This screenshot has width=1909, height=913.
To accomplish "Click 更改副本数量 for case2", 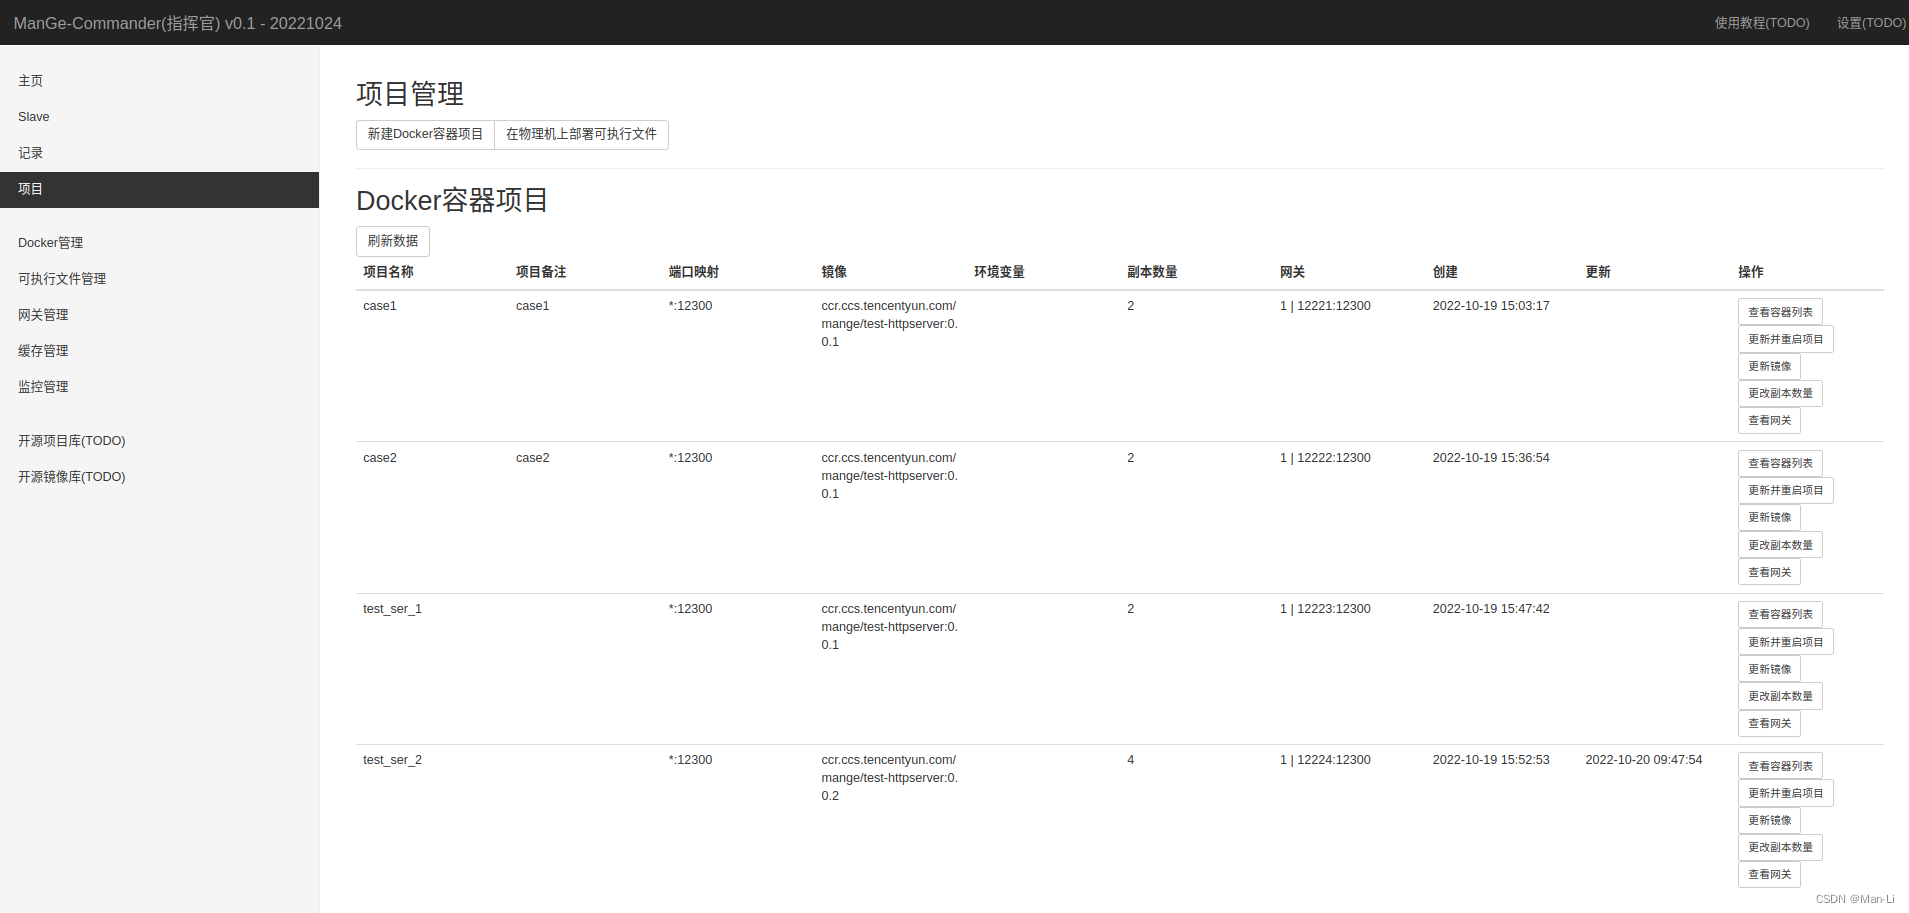I will [1780, 545].
